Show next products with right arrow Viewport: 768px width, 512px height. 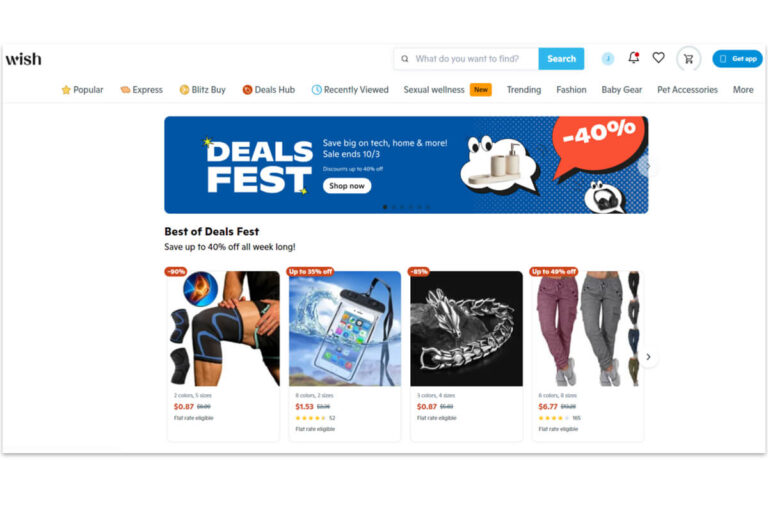pyautogui.click(x=648, y=357)
